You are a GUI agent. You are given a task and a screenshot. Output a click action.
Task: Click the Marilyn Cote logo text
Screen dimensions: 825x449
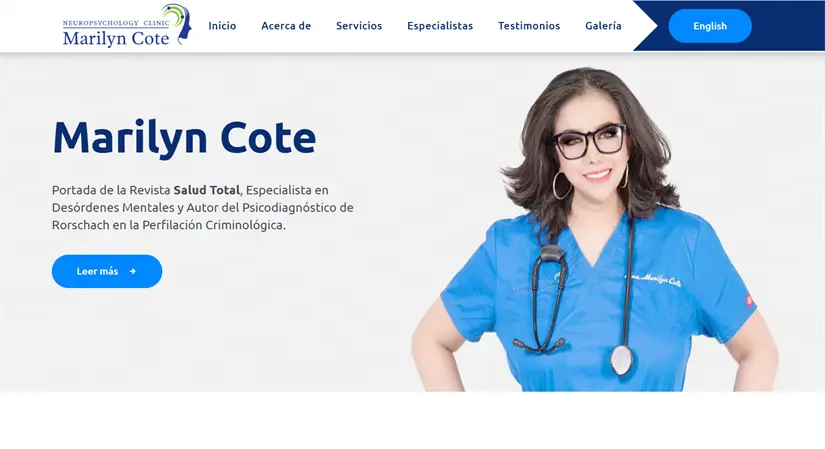click(x=116, y=38)
